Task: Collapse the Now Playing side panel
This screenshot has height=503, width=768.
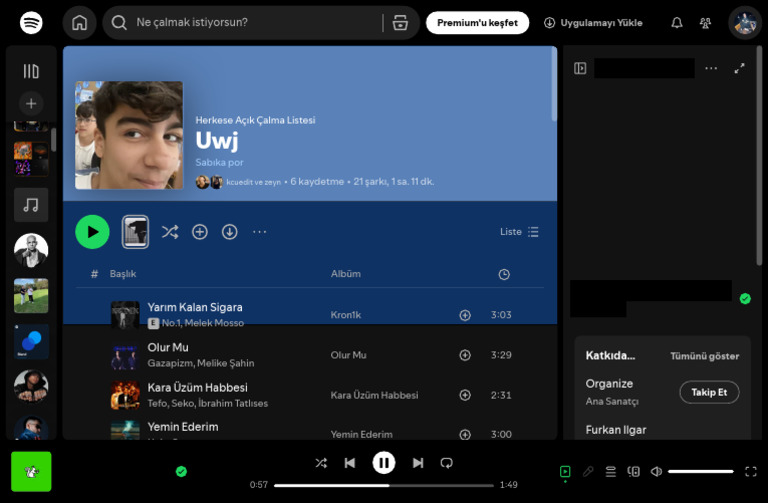Action: tap(580, 68)
